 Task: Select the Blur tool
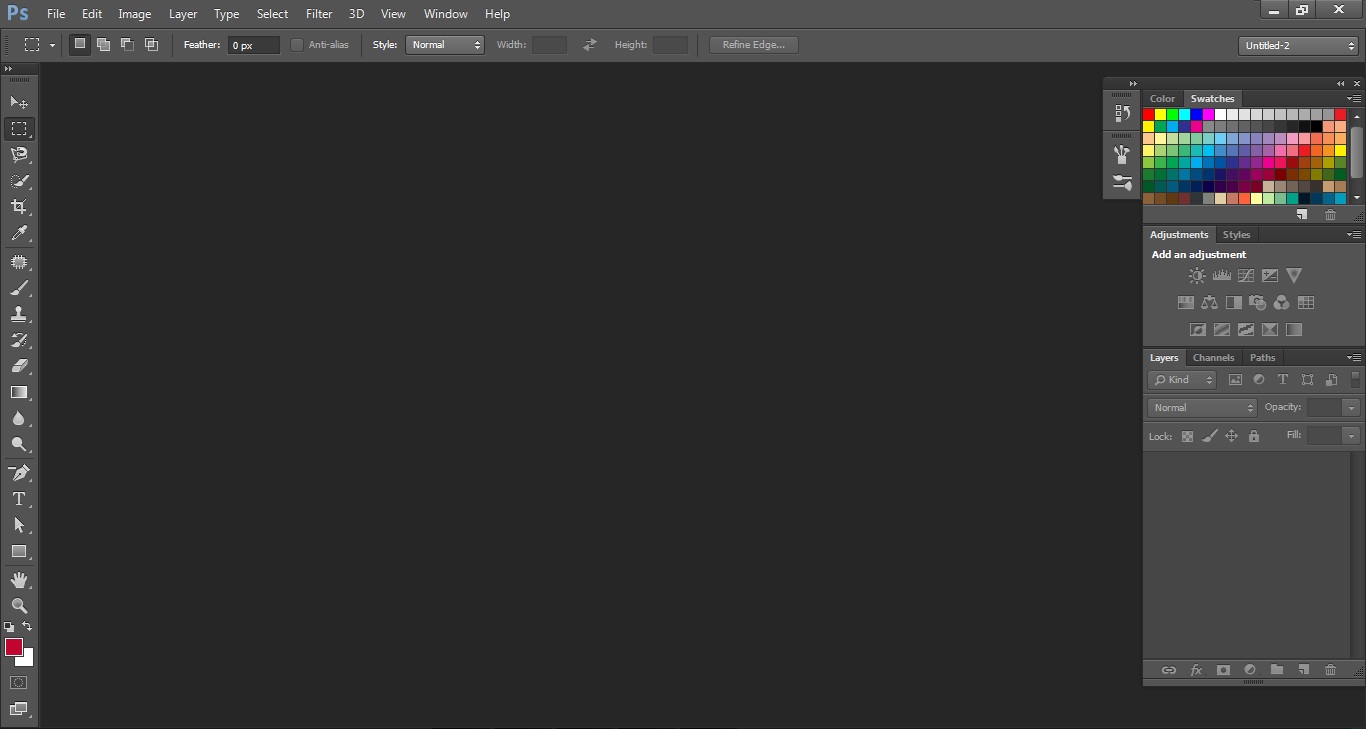(19, 418)
